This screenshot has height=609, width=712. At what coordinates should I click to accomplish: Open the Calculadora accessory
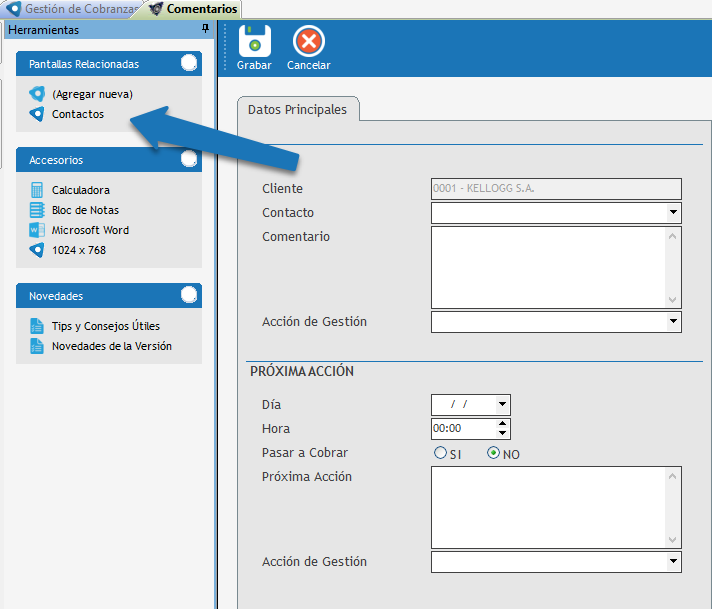pyautogui.click(x=80, y=190)
